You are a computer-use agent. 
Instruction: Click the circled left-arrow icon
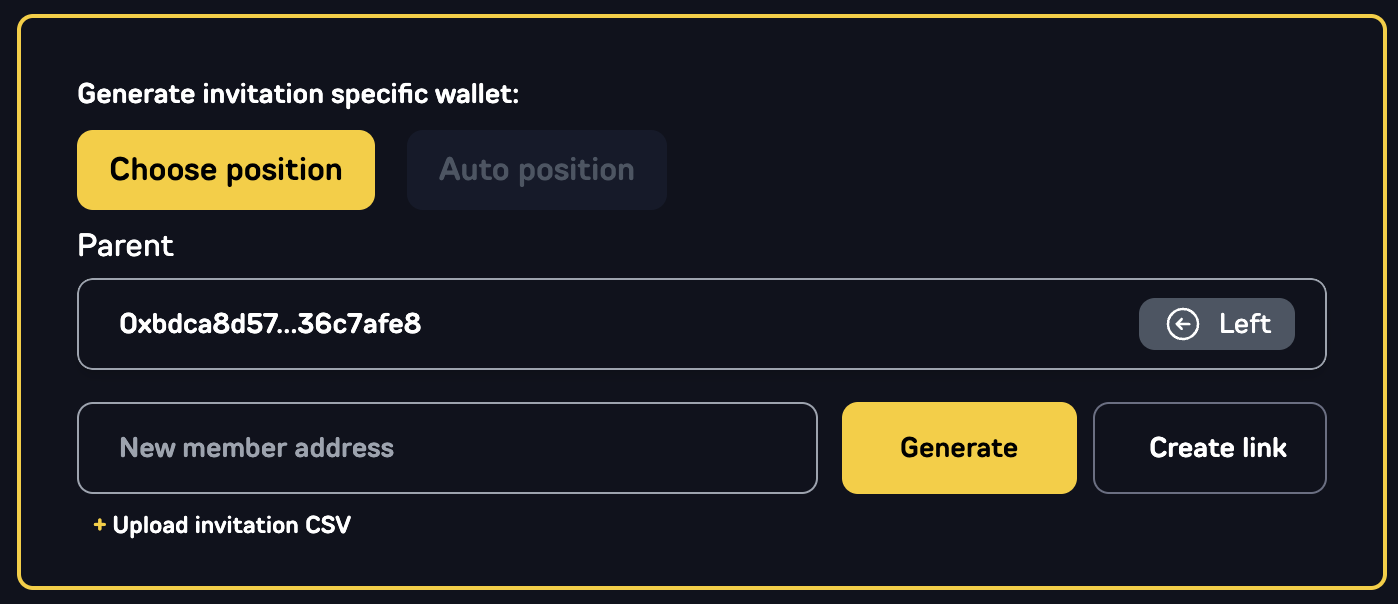click(1183, 324)
